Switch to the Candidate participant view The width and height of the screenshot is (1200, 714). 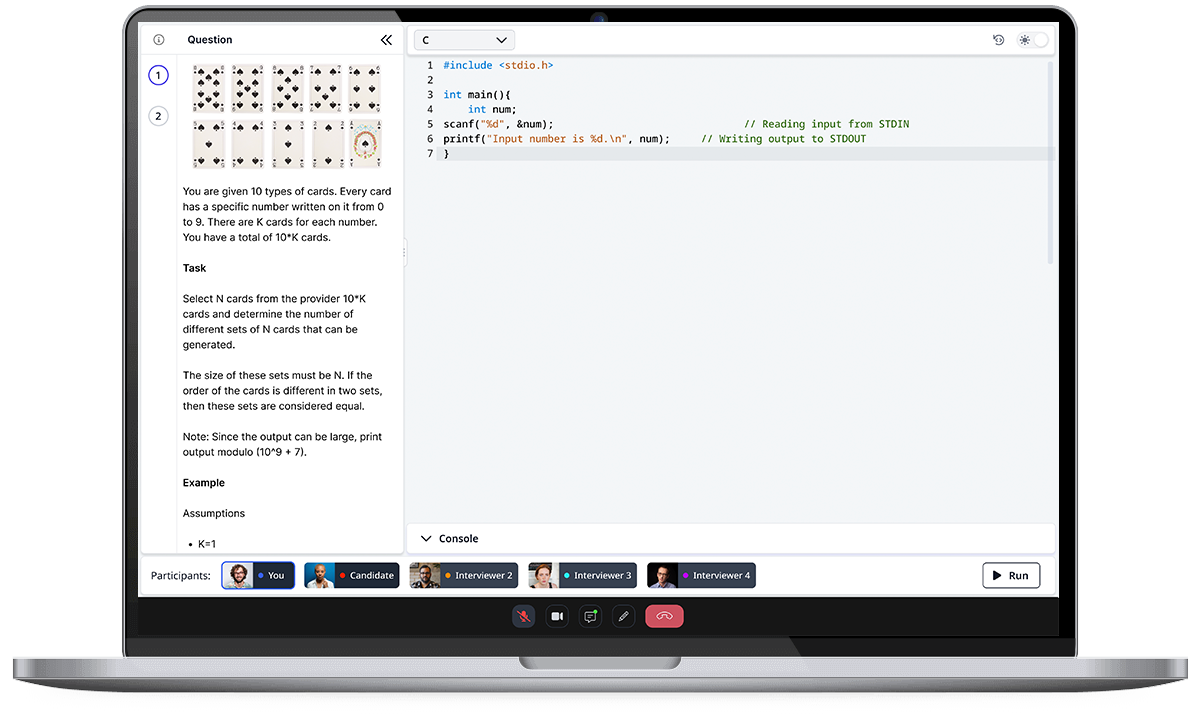click(x=352, y=575)
